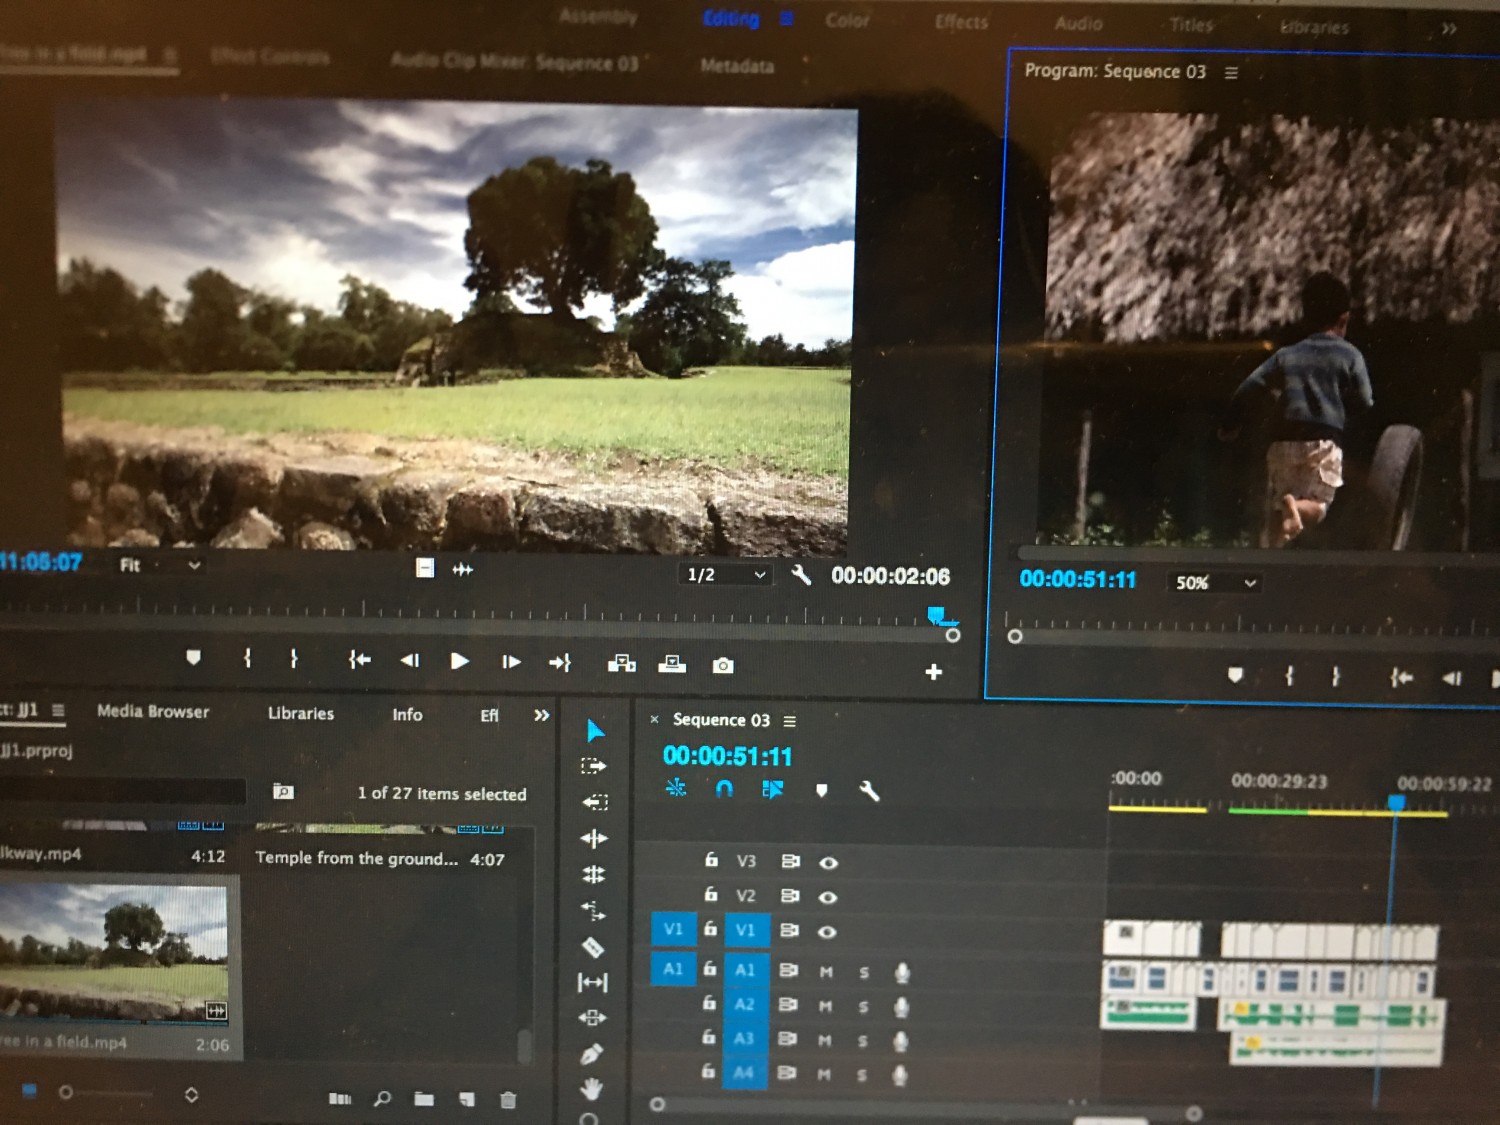
Task: Select the Ripple Edit tool
Action: pos(593,838)
